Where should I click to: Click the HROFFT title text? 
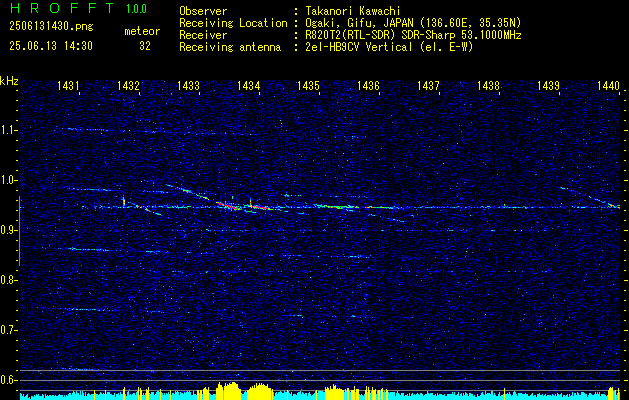pyautogui.click(x=62, y=8)
